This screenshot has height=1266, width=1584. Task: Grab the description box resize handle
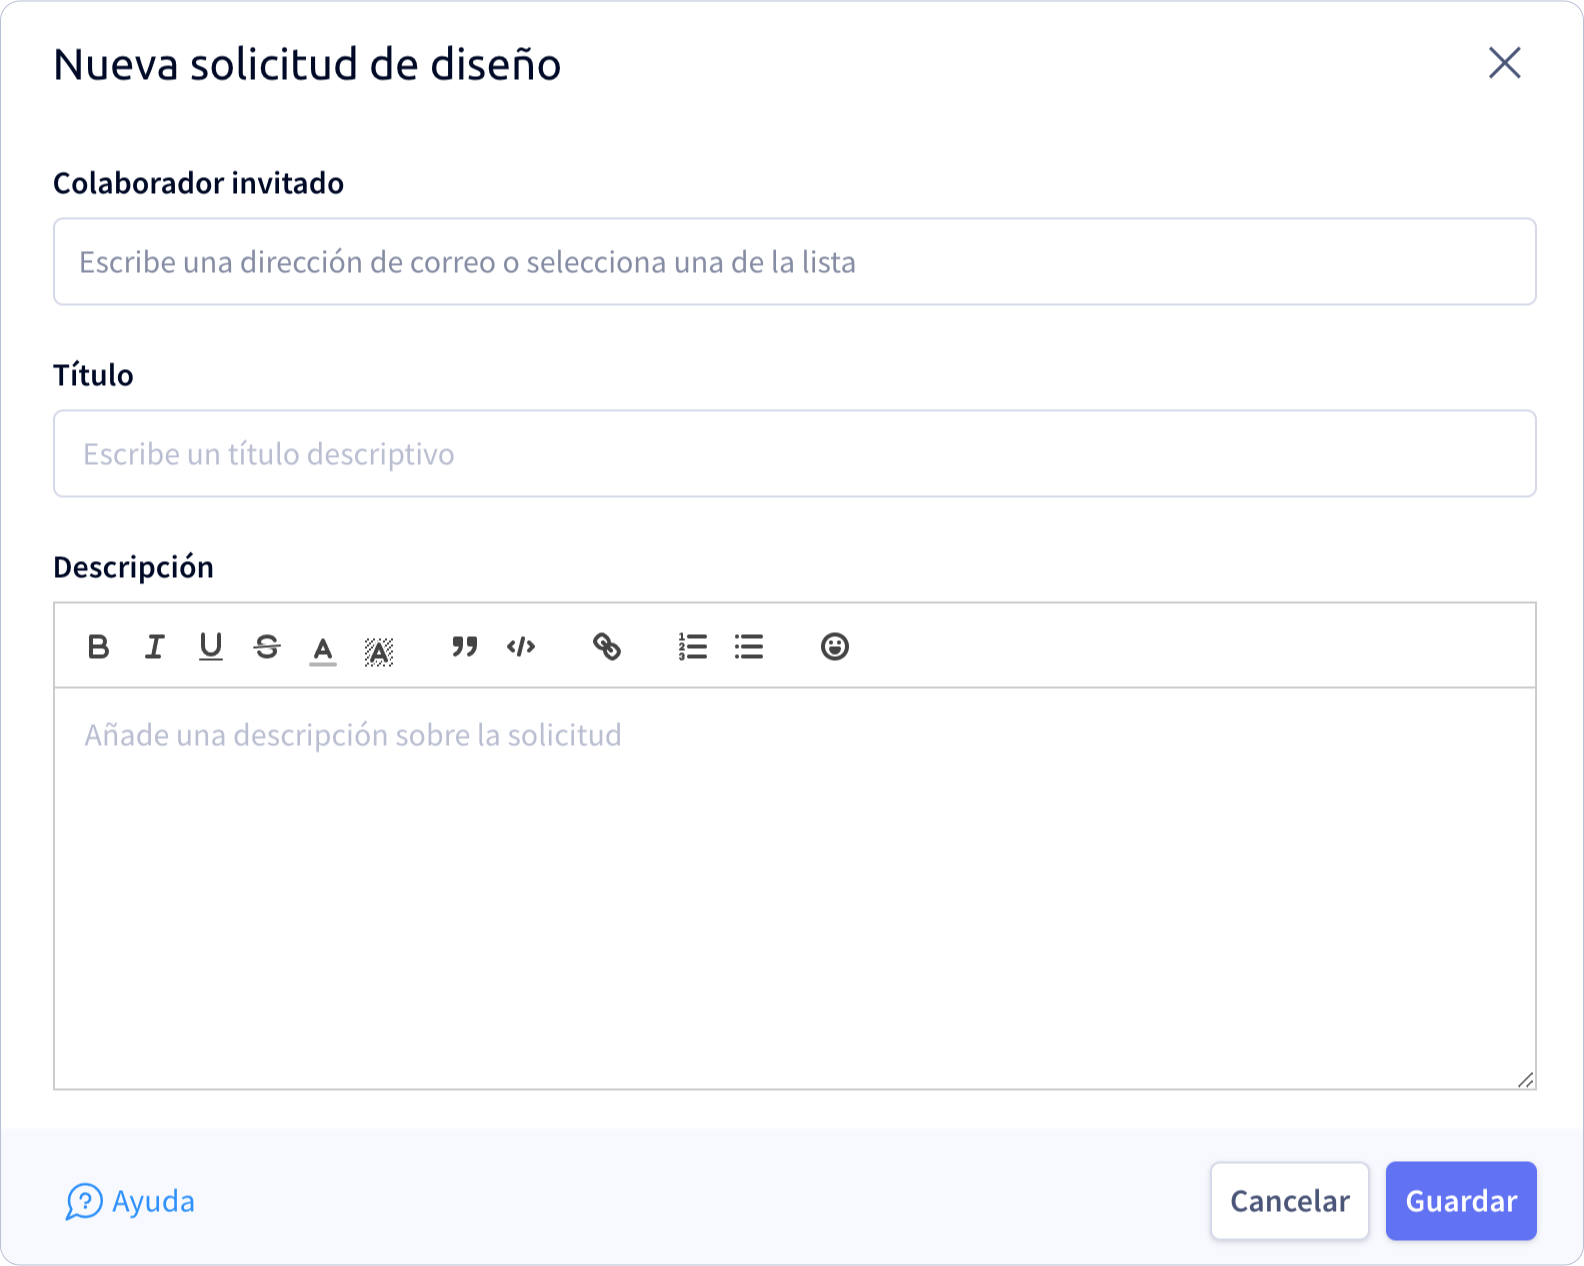point(1525,1079)
